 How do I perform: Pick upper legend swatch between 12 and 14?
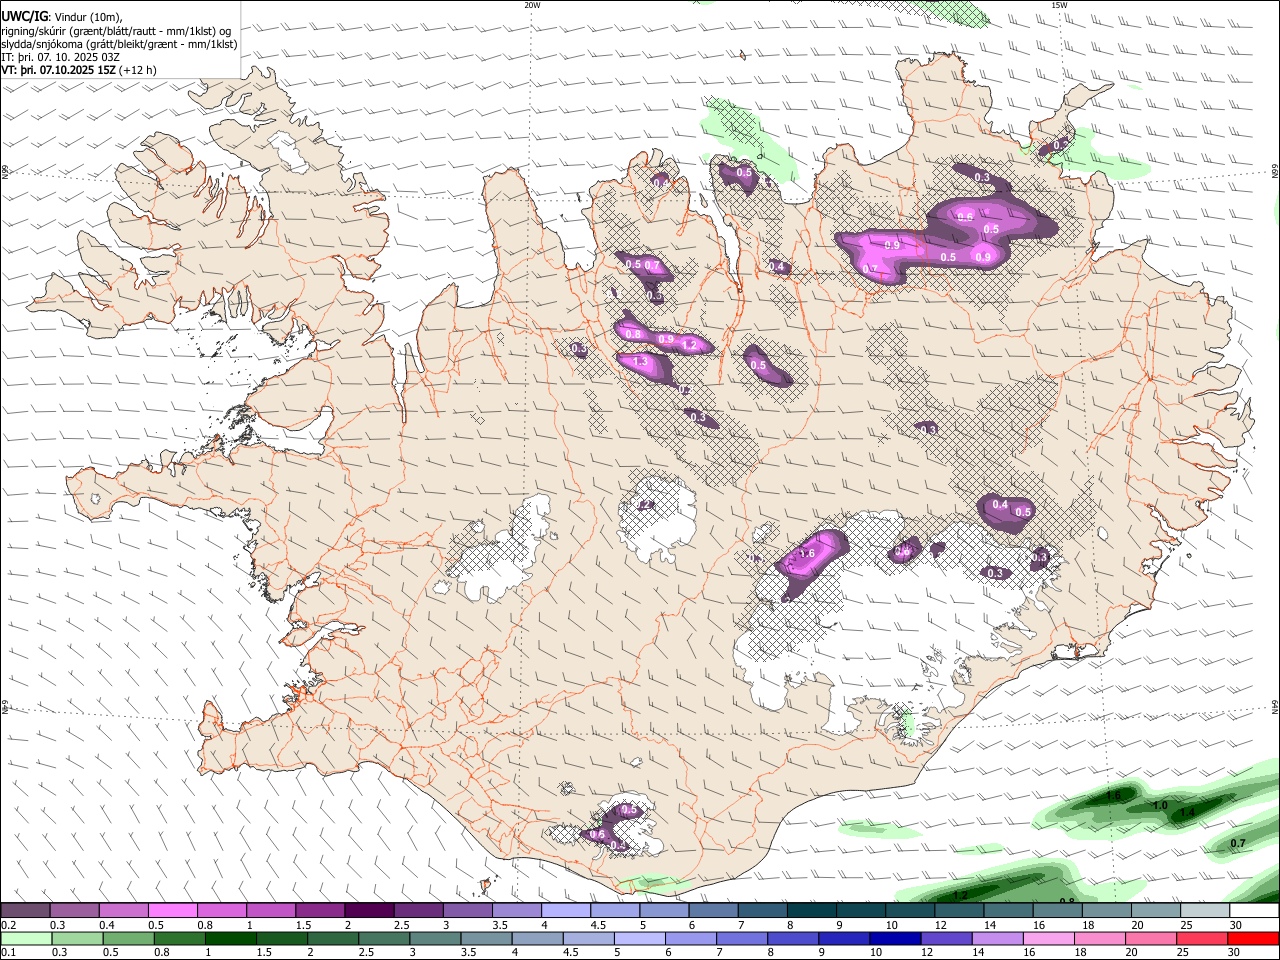pos(959,911)
